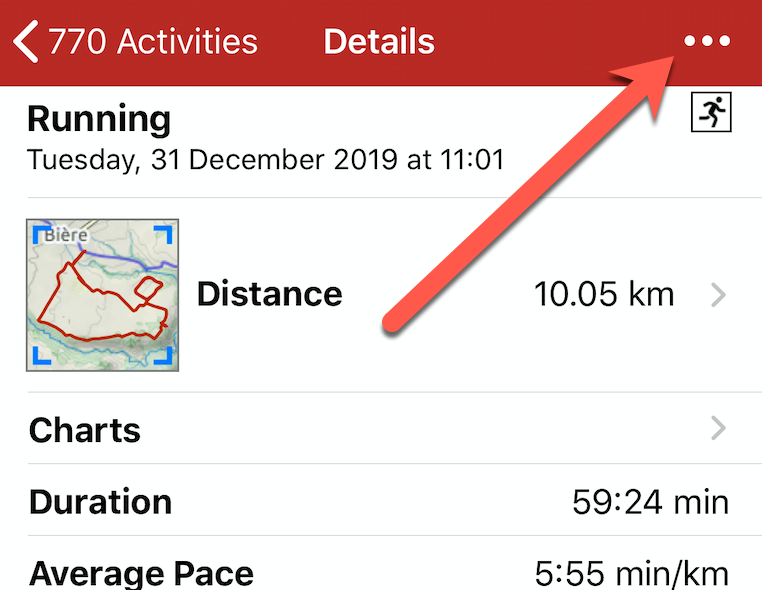This screenshot has width=762, height=590.
Task: Go back to 770 Activities list
Action: [x=136, y=41]
